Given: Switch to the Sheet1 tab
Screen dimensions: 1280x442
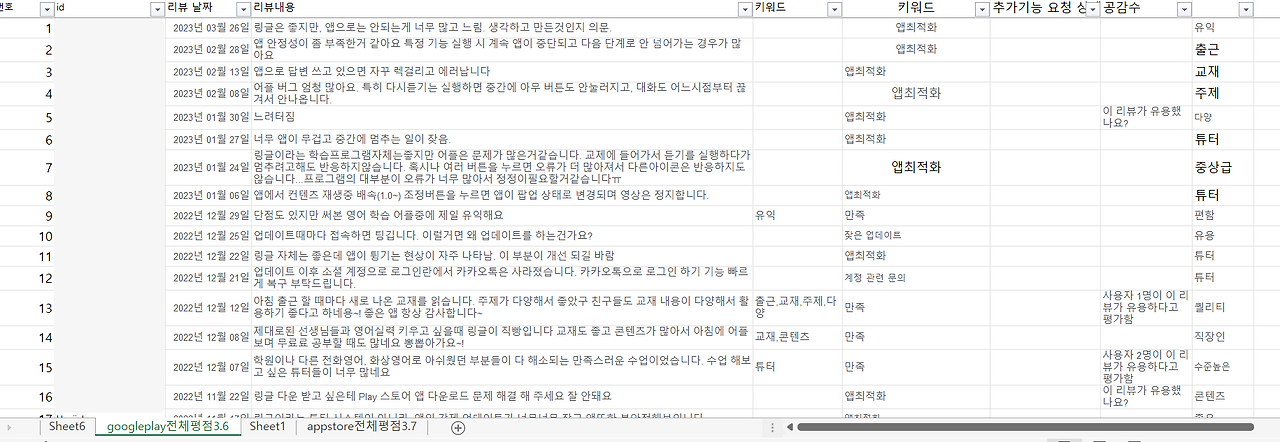Looking at the screenshot, I should (x=267, y=426).
